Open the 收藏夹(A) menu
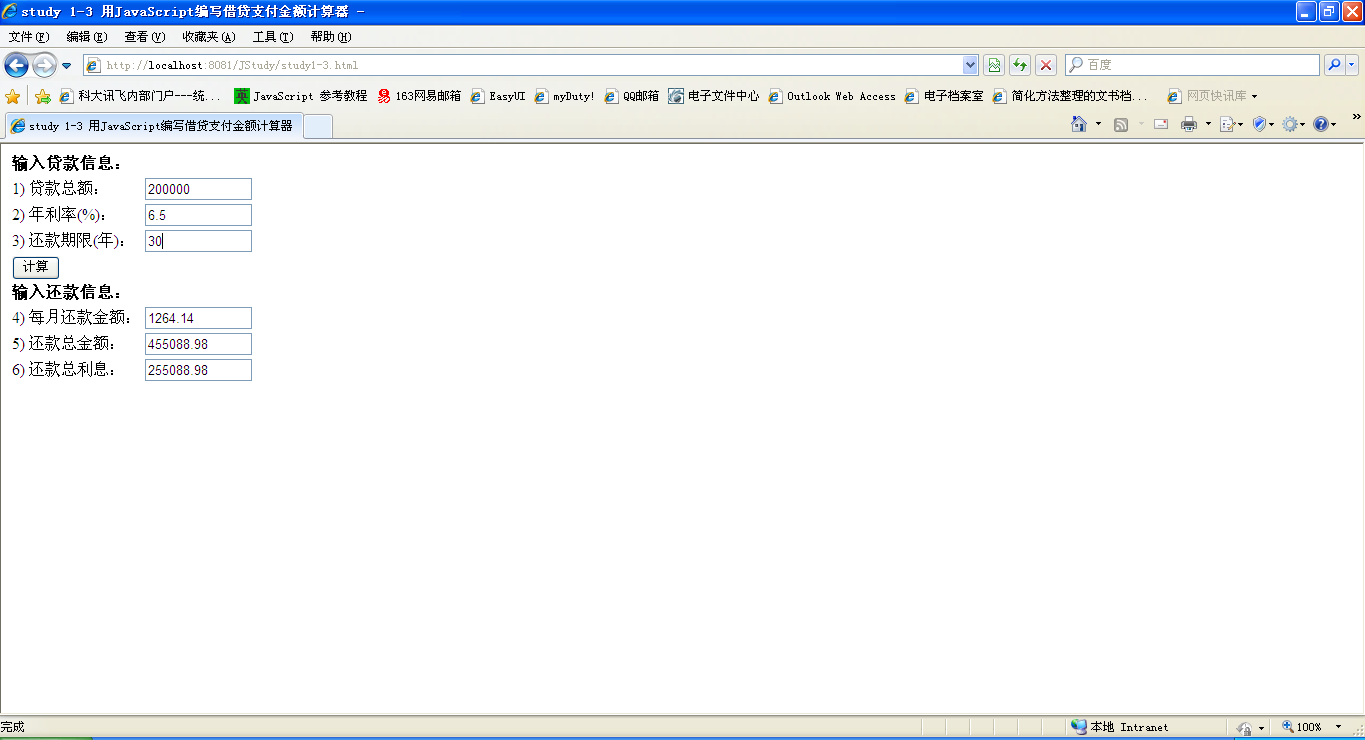Screen dimensions: 1365x740 click(209, 37)
